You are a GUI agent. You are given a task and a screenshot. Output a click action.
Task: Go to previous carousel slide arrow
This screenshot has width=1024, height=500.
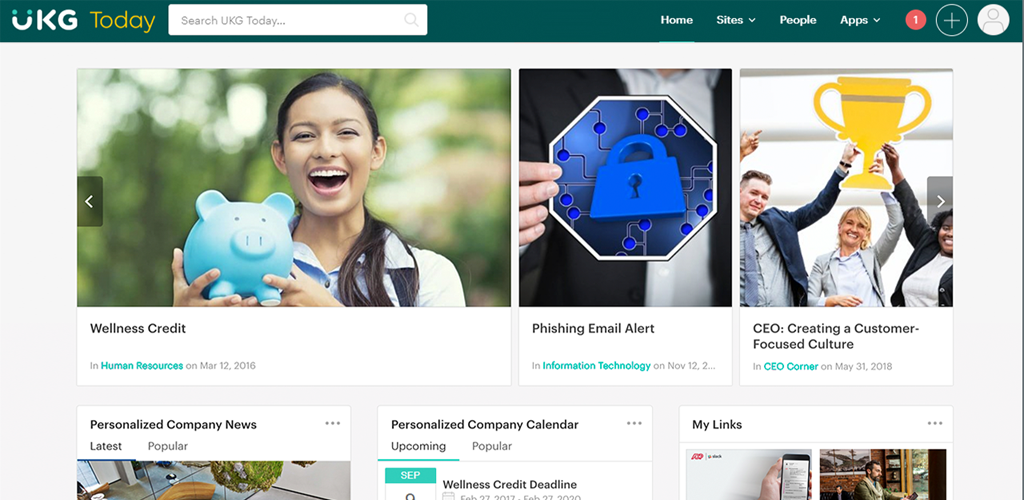(89, 202)
